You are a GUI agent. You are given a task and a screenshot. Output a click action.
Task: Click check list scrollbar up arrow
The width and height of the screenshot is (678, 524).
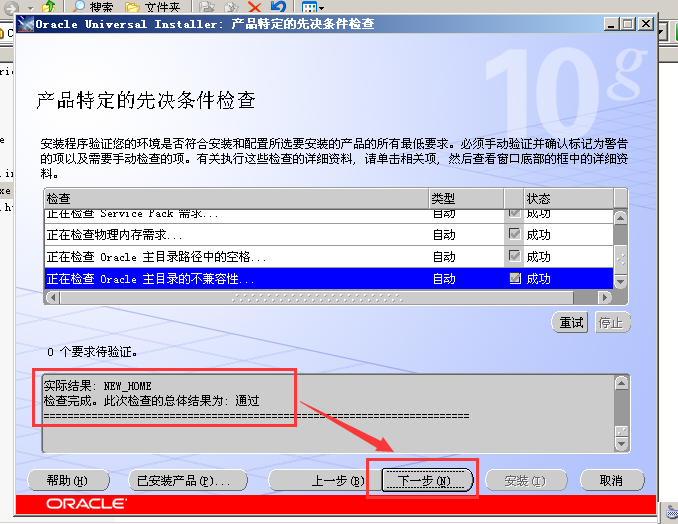[620, 217]
